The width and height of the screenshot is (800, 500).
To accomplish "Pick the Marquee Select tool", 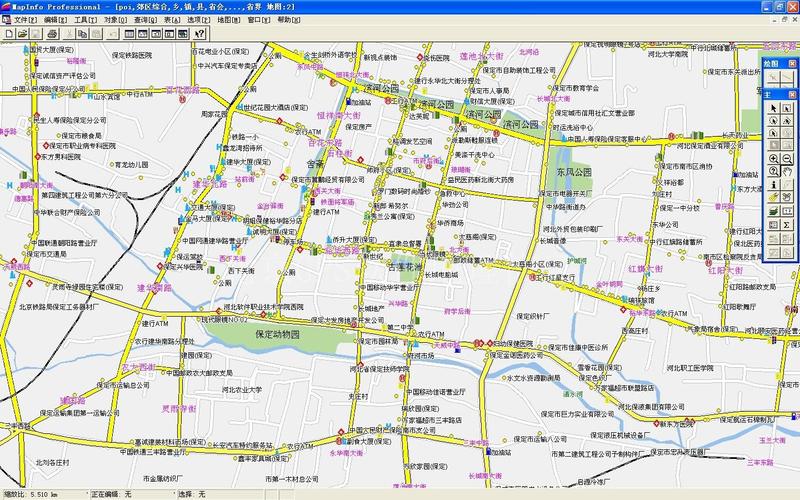I will tap(787, 108).
